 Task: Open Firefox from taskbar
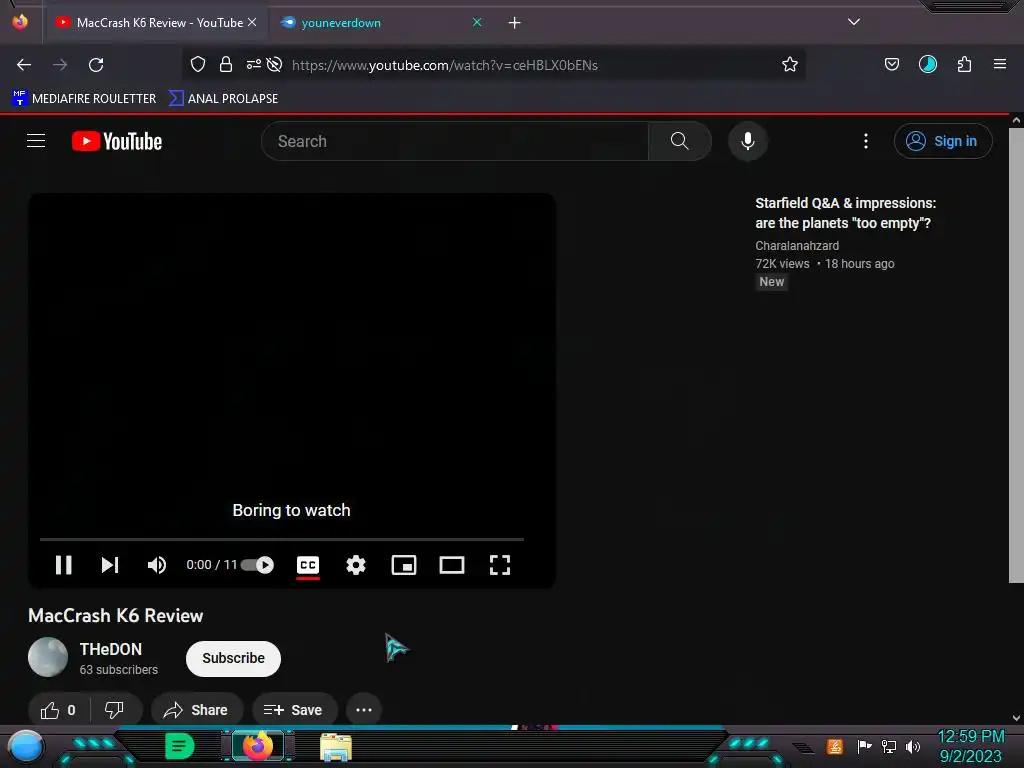(258, 746)
